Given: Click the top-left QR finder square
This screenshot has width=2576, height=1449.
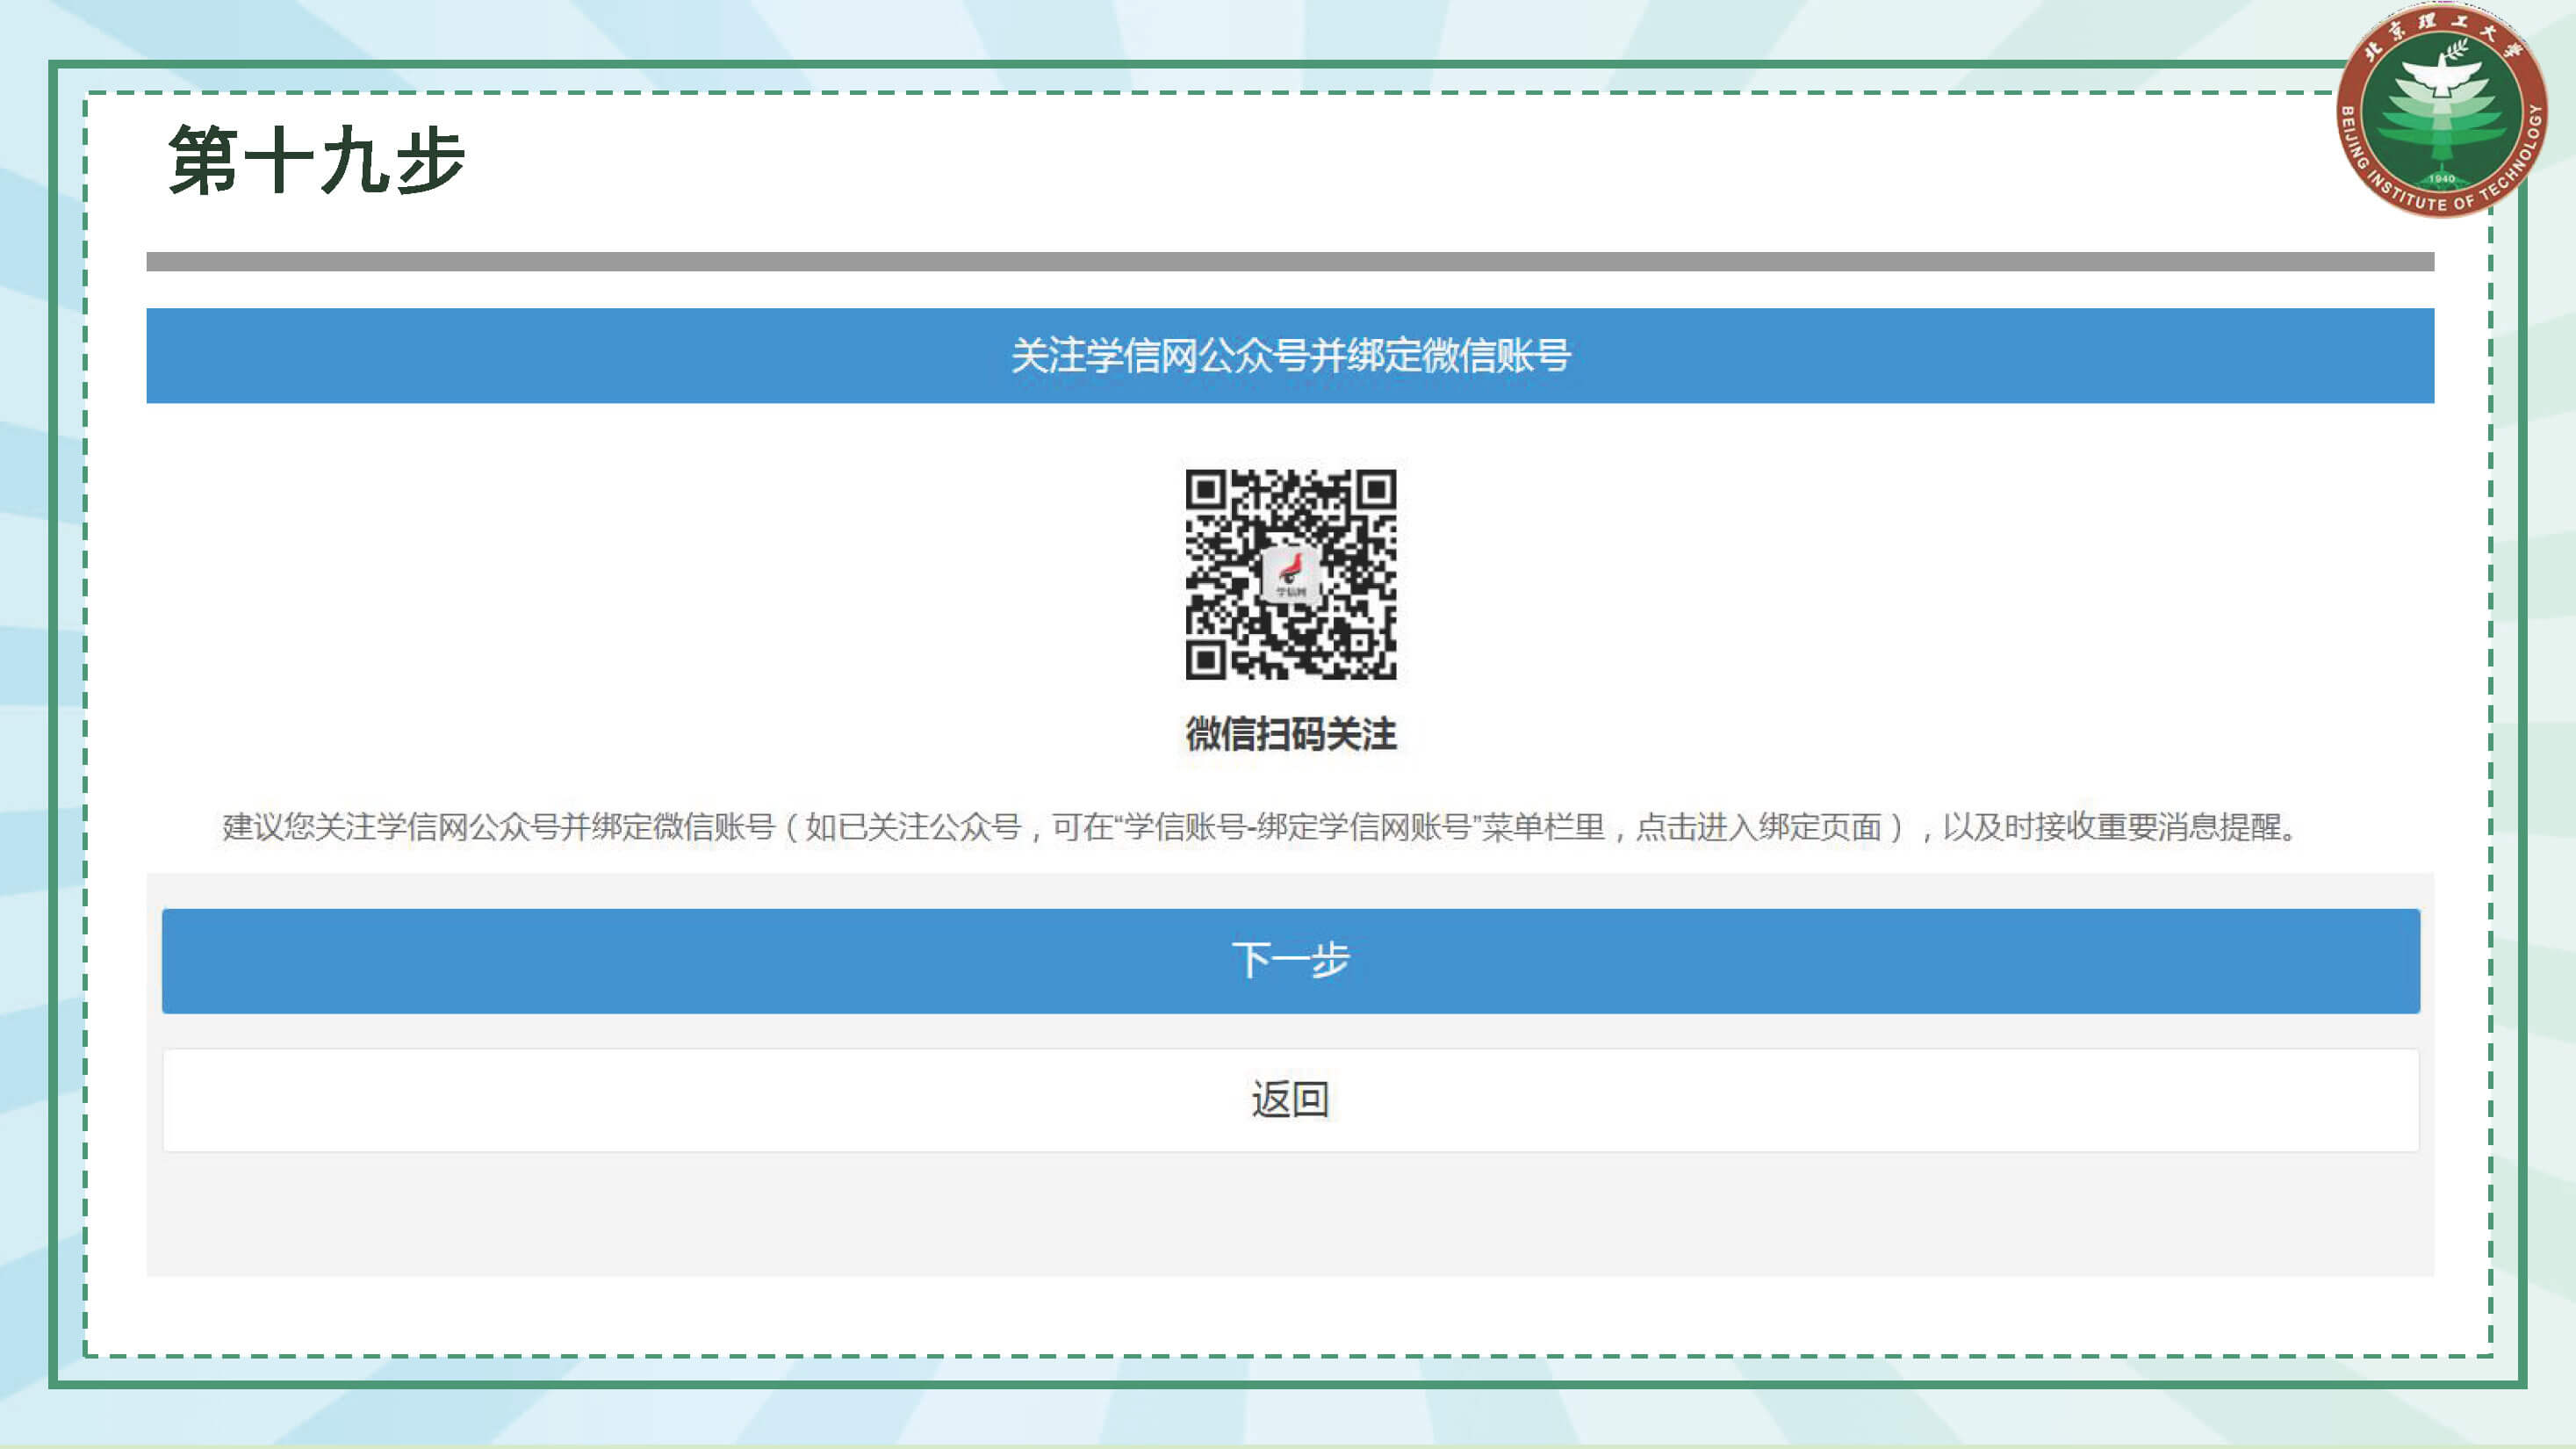Looking at the screenshot, I should 1206,490.
